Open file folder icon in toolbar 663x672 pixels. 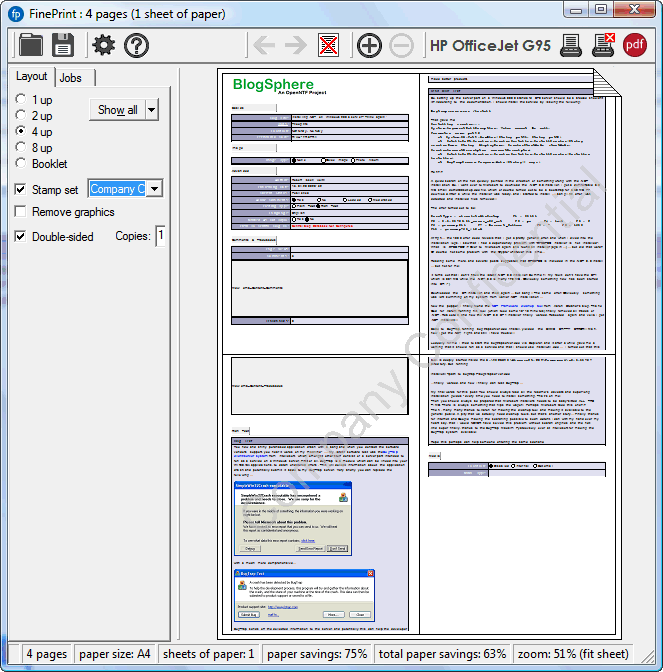30,45
